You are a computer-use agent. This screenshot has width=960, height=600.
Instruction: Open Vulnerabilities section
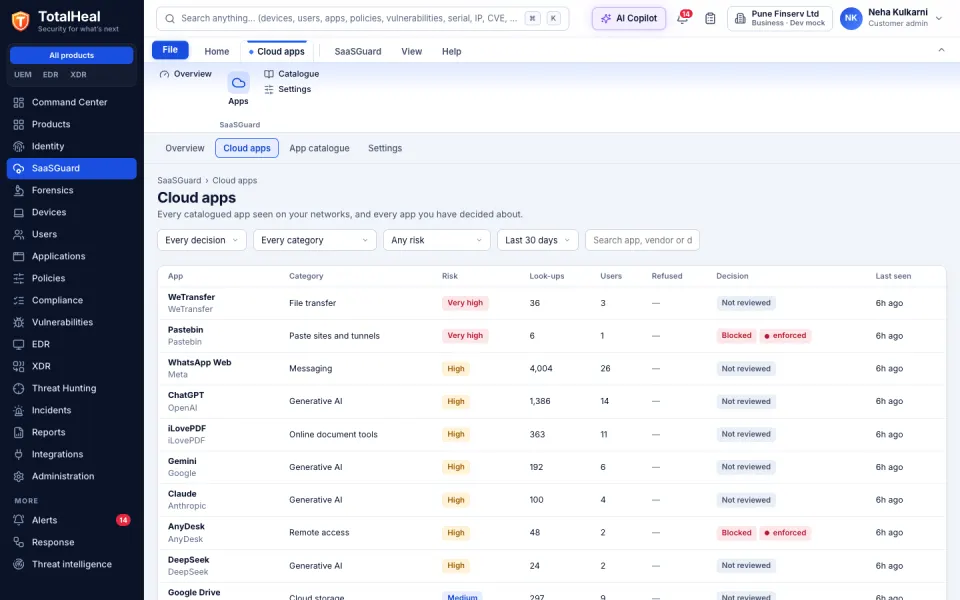point(72,323)
